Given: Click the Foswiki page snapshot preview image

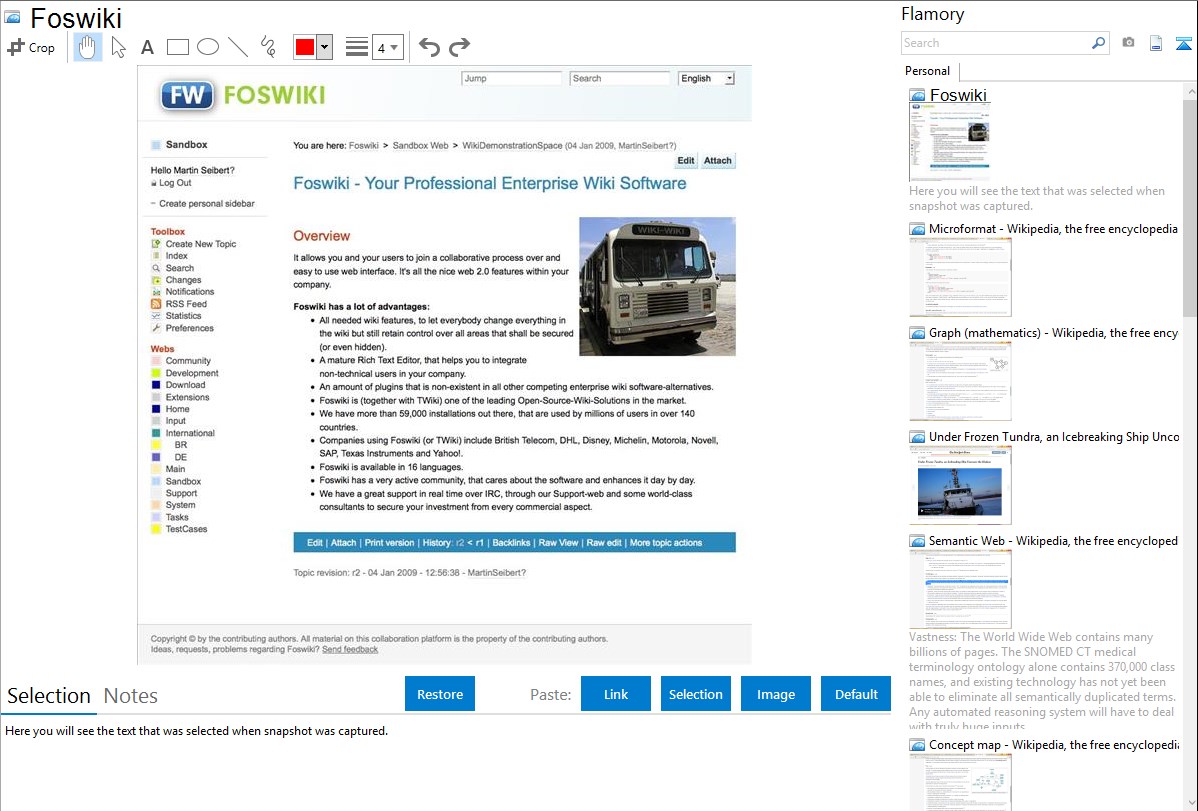Looking at the screenshot, I should 445,365.
